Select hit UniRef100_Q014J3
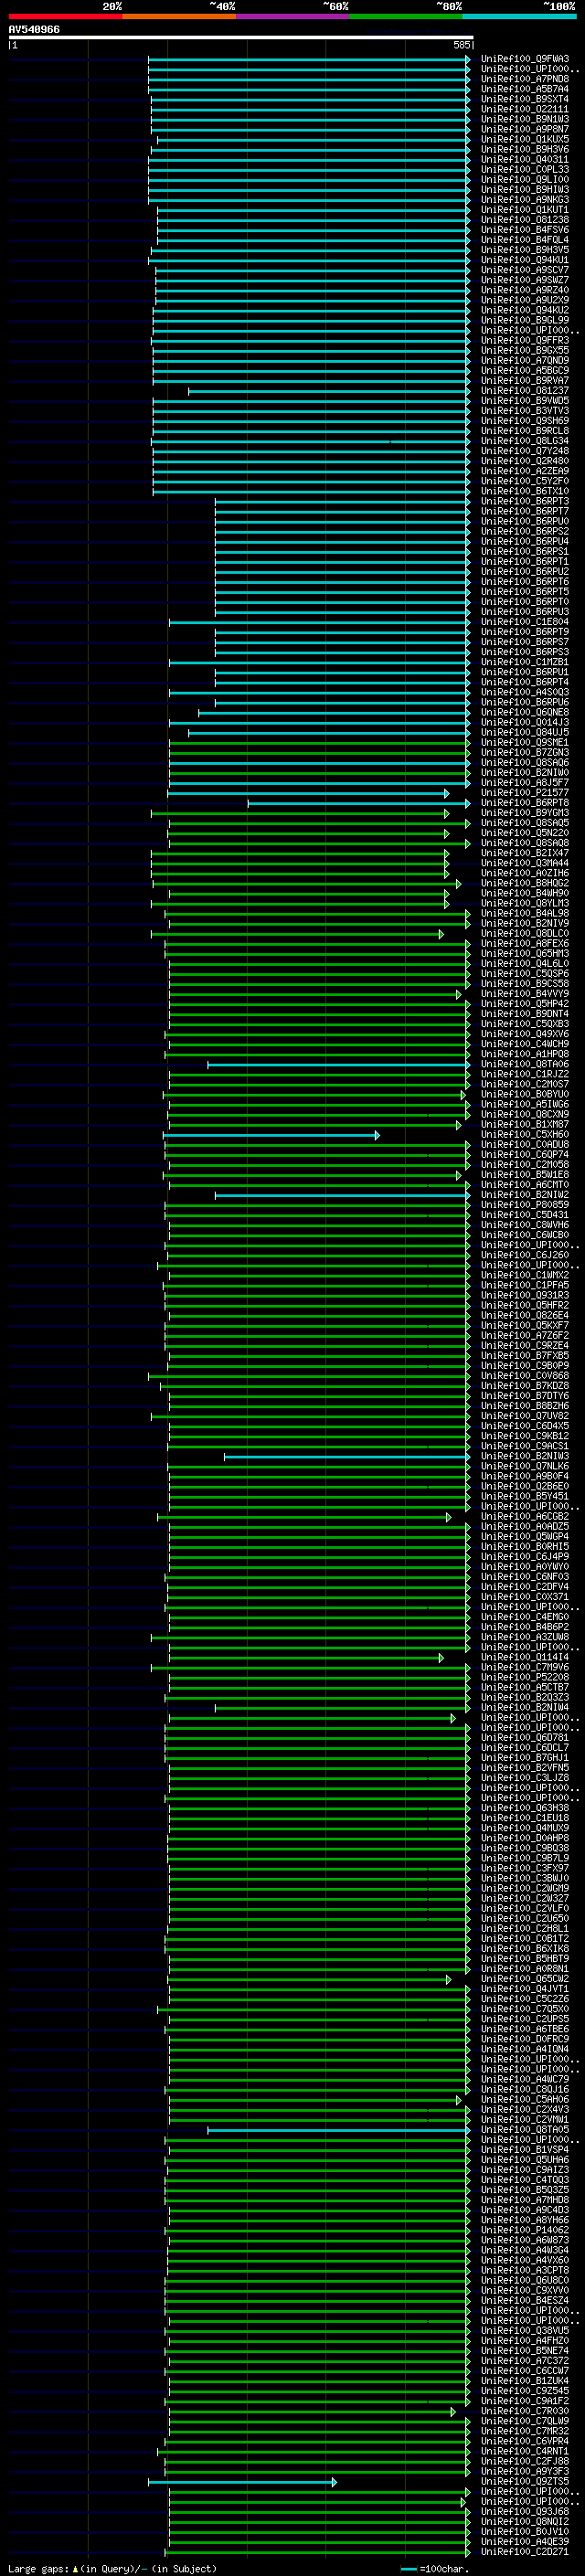Viewport: 585px width, 2576px height. point(525,722)
